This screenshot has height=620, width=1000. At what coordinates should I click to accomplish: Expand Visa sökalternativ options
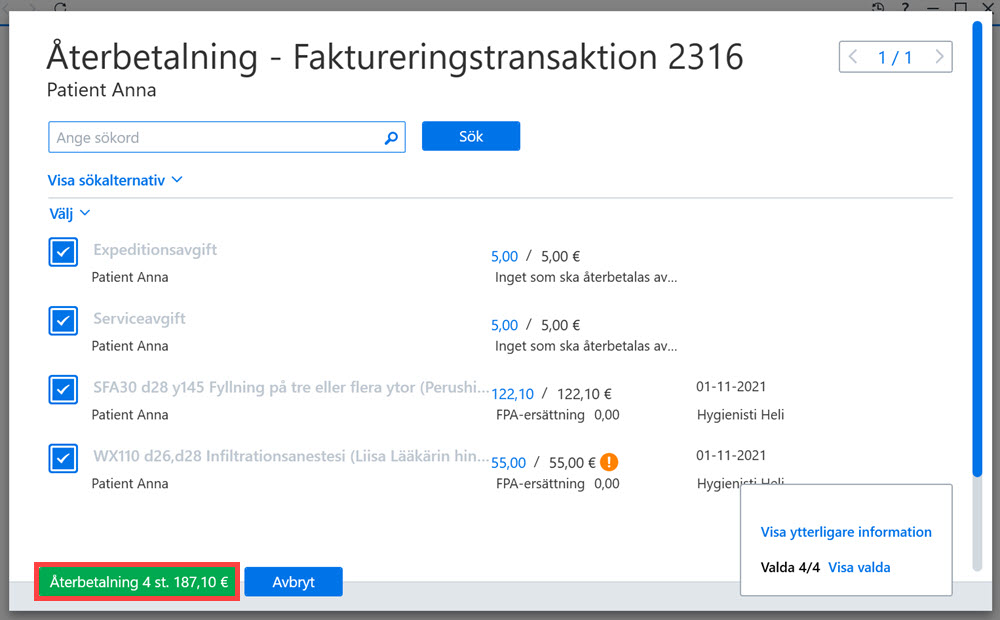click(x=115, y=181)
